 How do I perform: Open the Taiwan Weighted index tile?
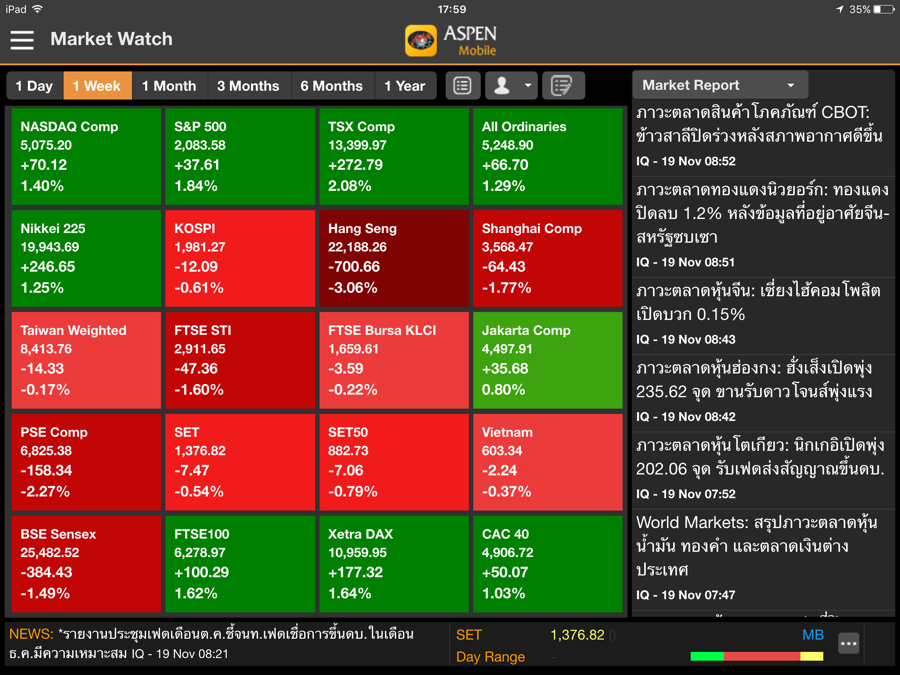coord(86,360)
